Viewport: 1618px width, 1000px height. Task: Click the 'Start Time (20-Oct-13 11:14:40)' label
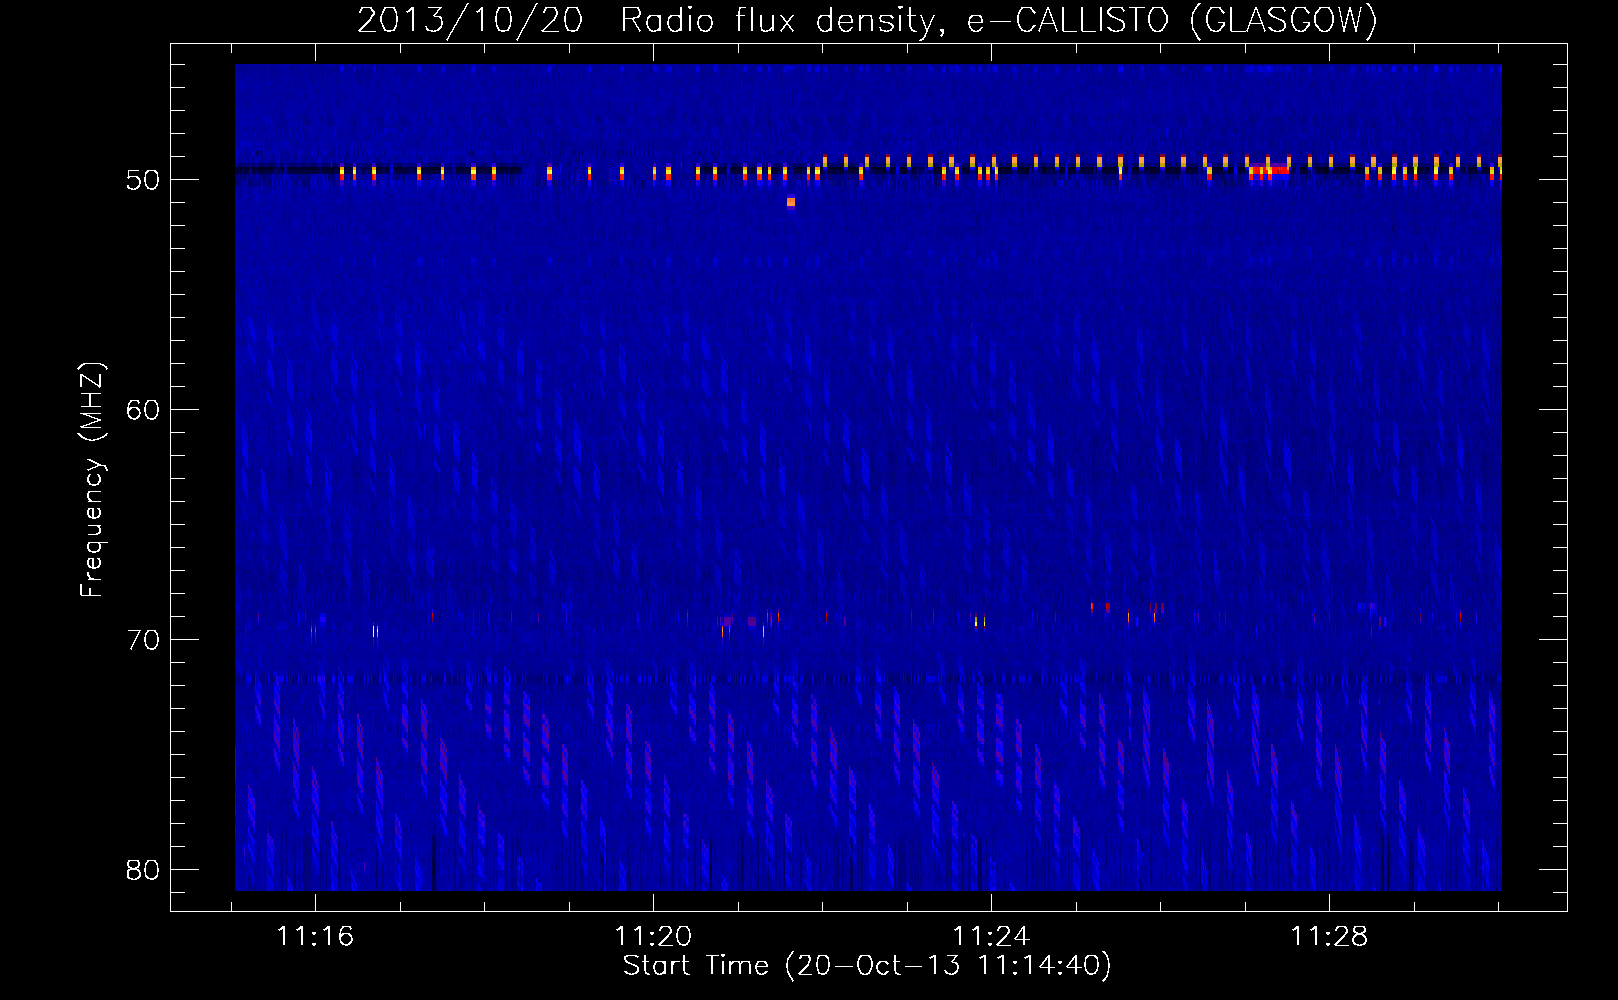point(867,966)
